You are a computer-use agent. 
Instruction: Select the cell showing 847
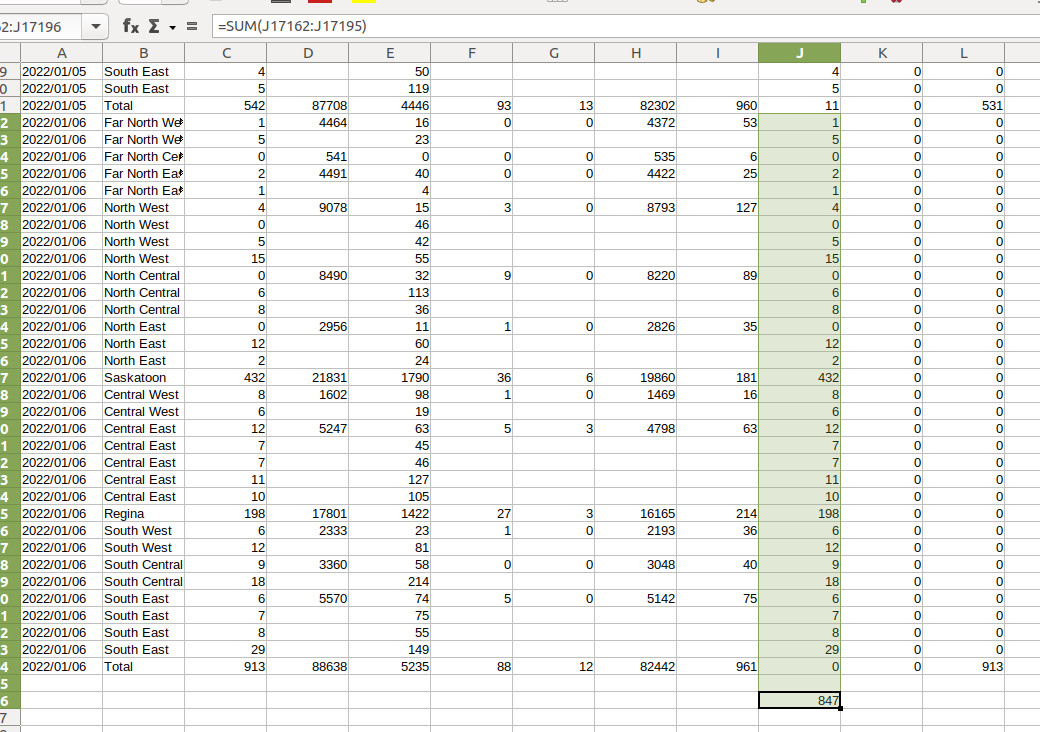click(799, 701)
